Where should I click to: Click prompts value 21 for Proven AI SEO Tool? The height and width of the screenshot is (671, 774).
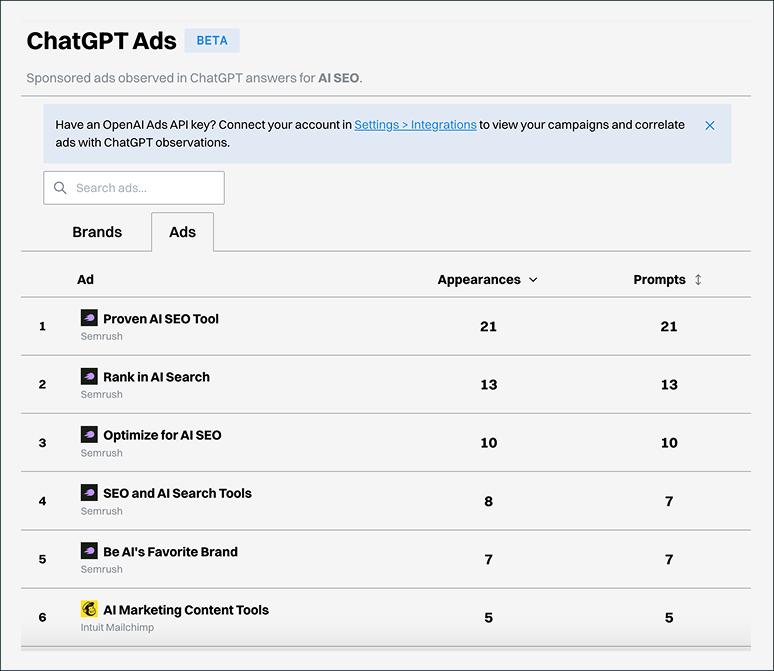[x=669, y=326]
